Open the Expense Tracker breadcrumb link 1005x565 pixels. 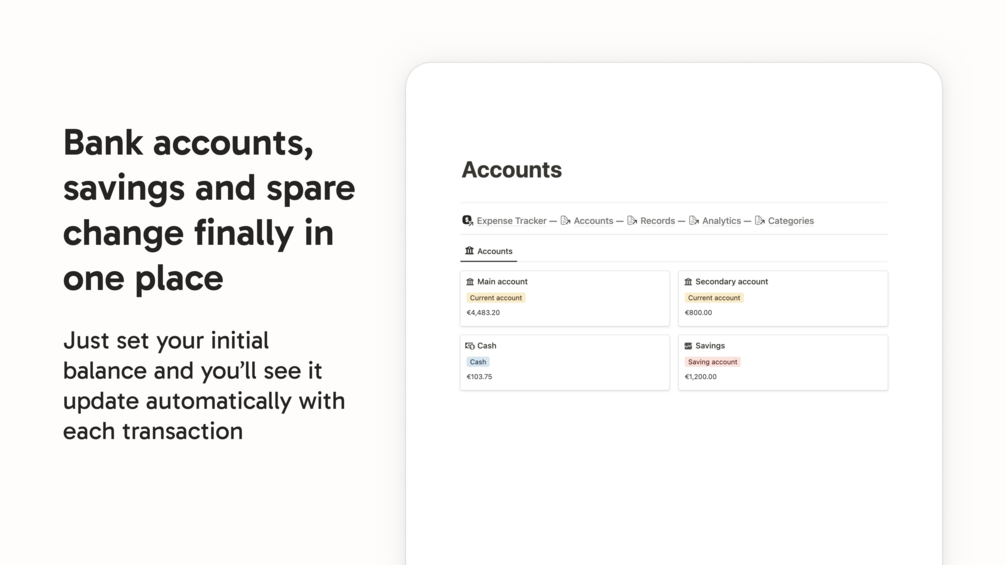click(x=511, y=220)
